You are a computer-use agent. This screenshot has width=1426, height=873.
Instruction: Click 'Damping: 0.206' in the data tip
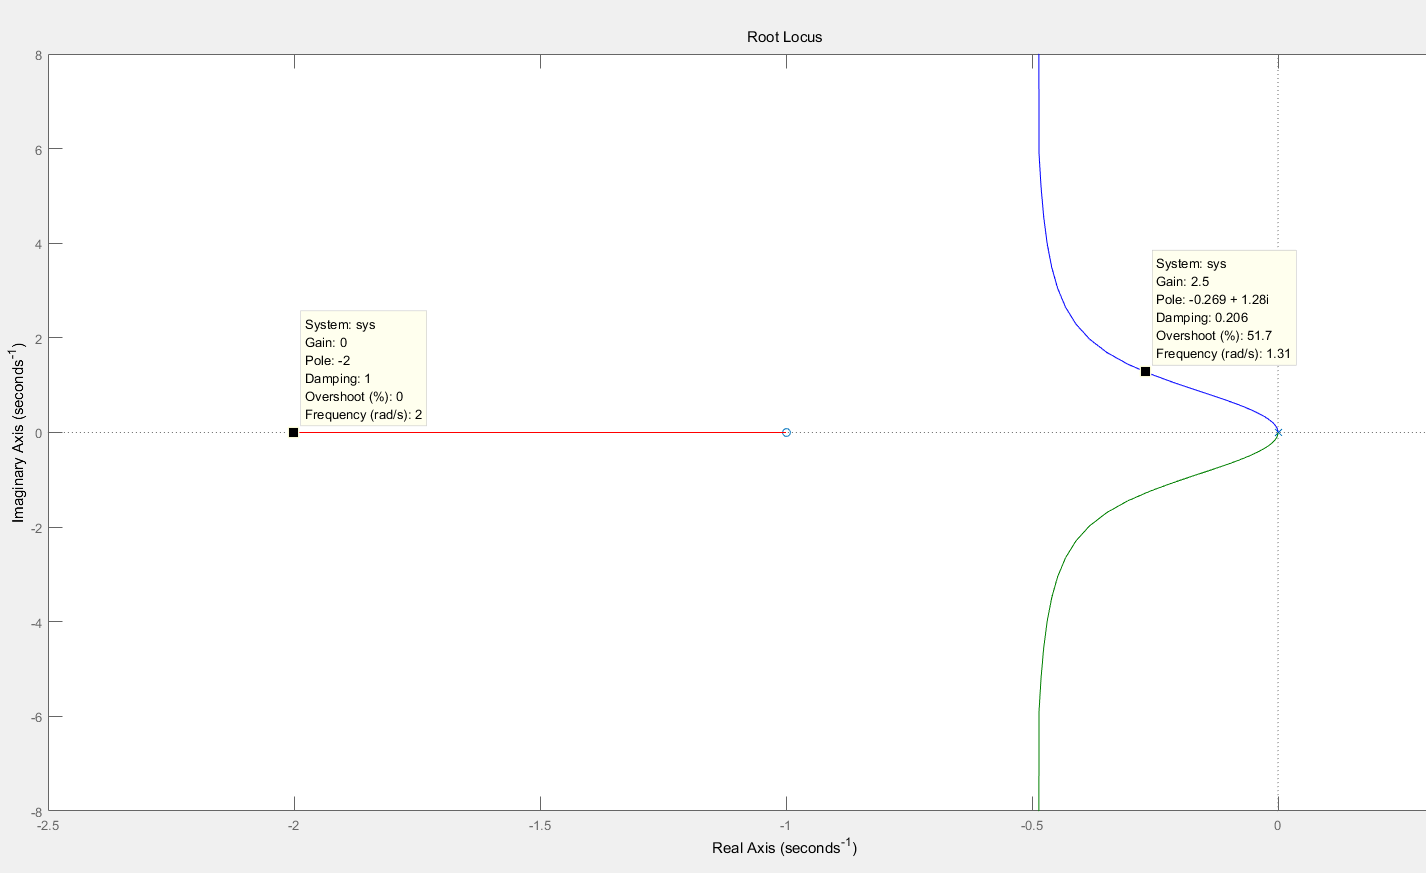(1202, 318)
